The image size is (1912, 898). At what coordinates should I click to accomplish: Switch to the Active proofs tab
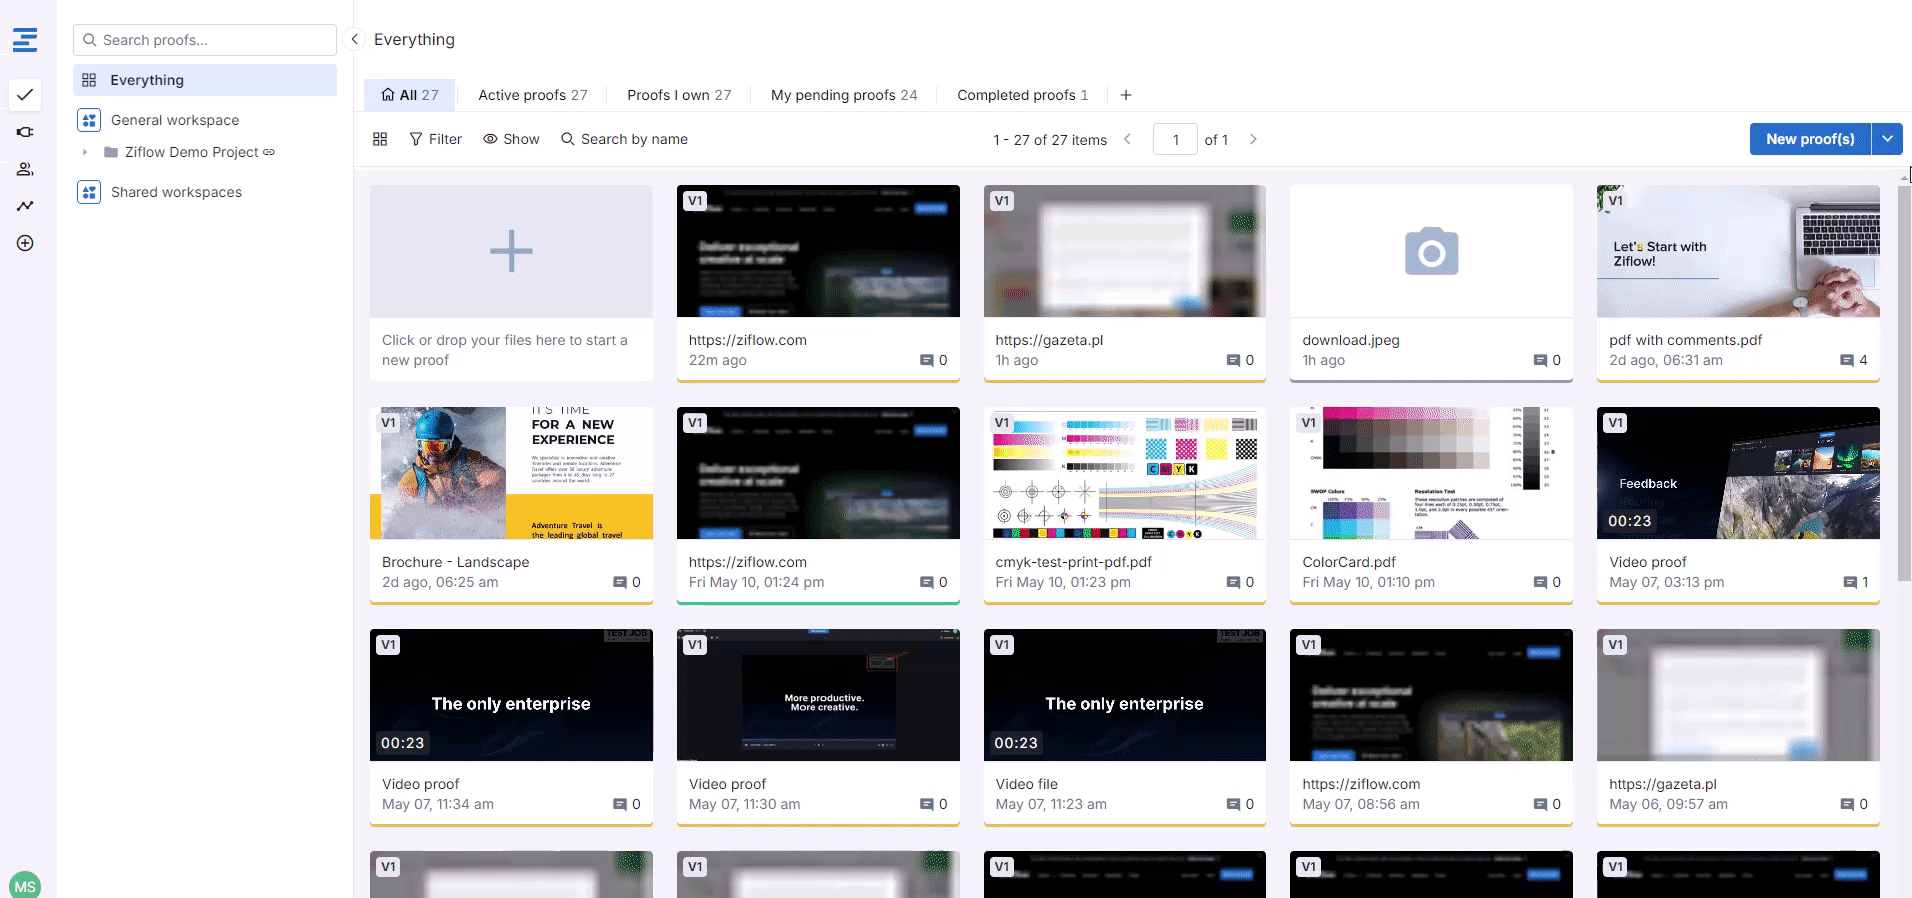point(532,95)
